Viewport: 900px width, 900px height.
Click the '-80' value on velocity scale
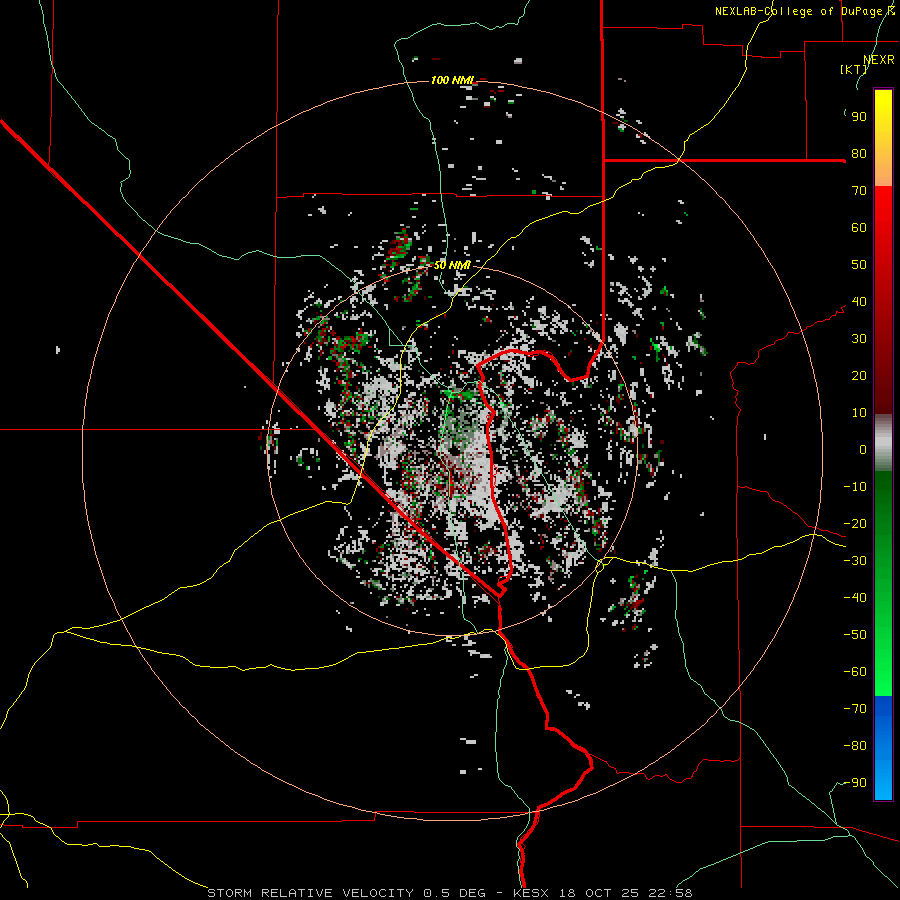pyautogui.click(x=855, y=746)
